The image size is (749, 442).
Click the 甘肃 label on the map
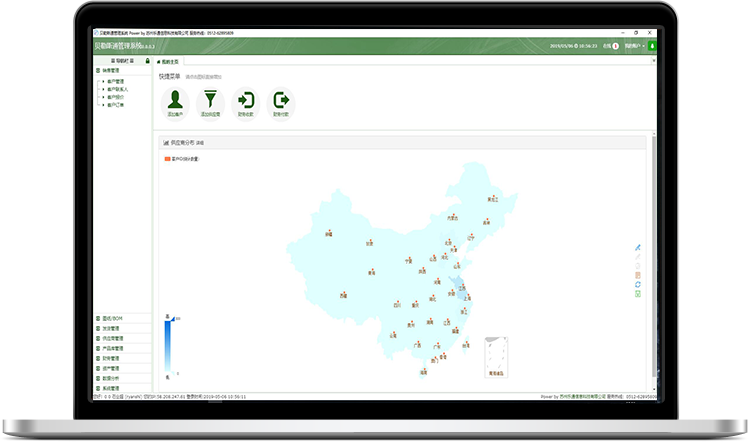369,243
